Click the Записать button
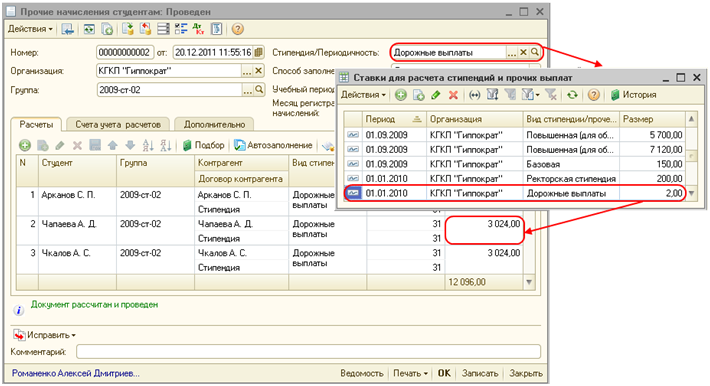 [x=480, y=373]
